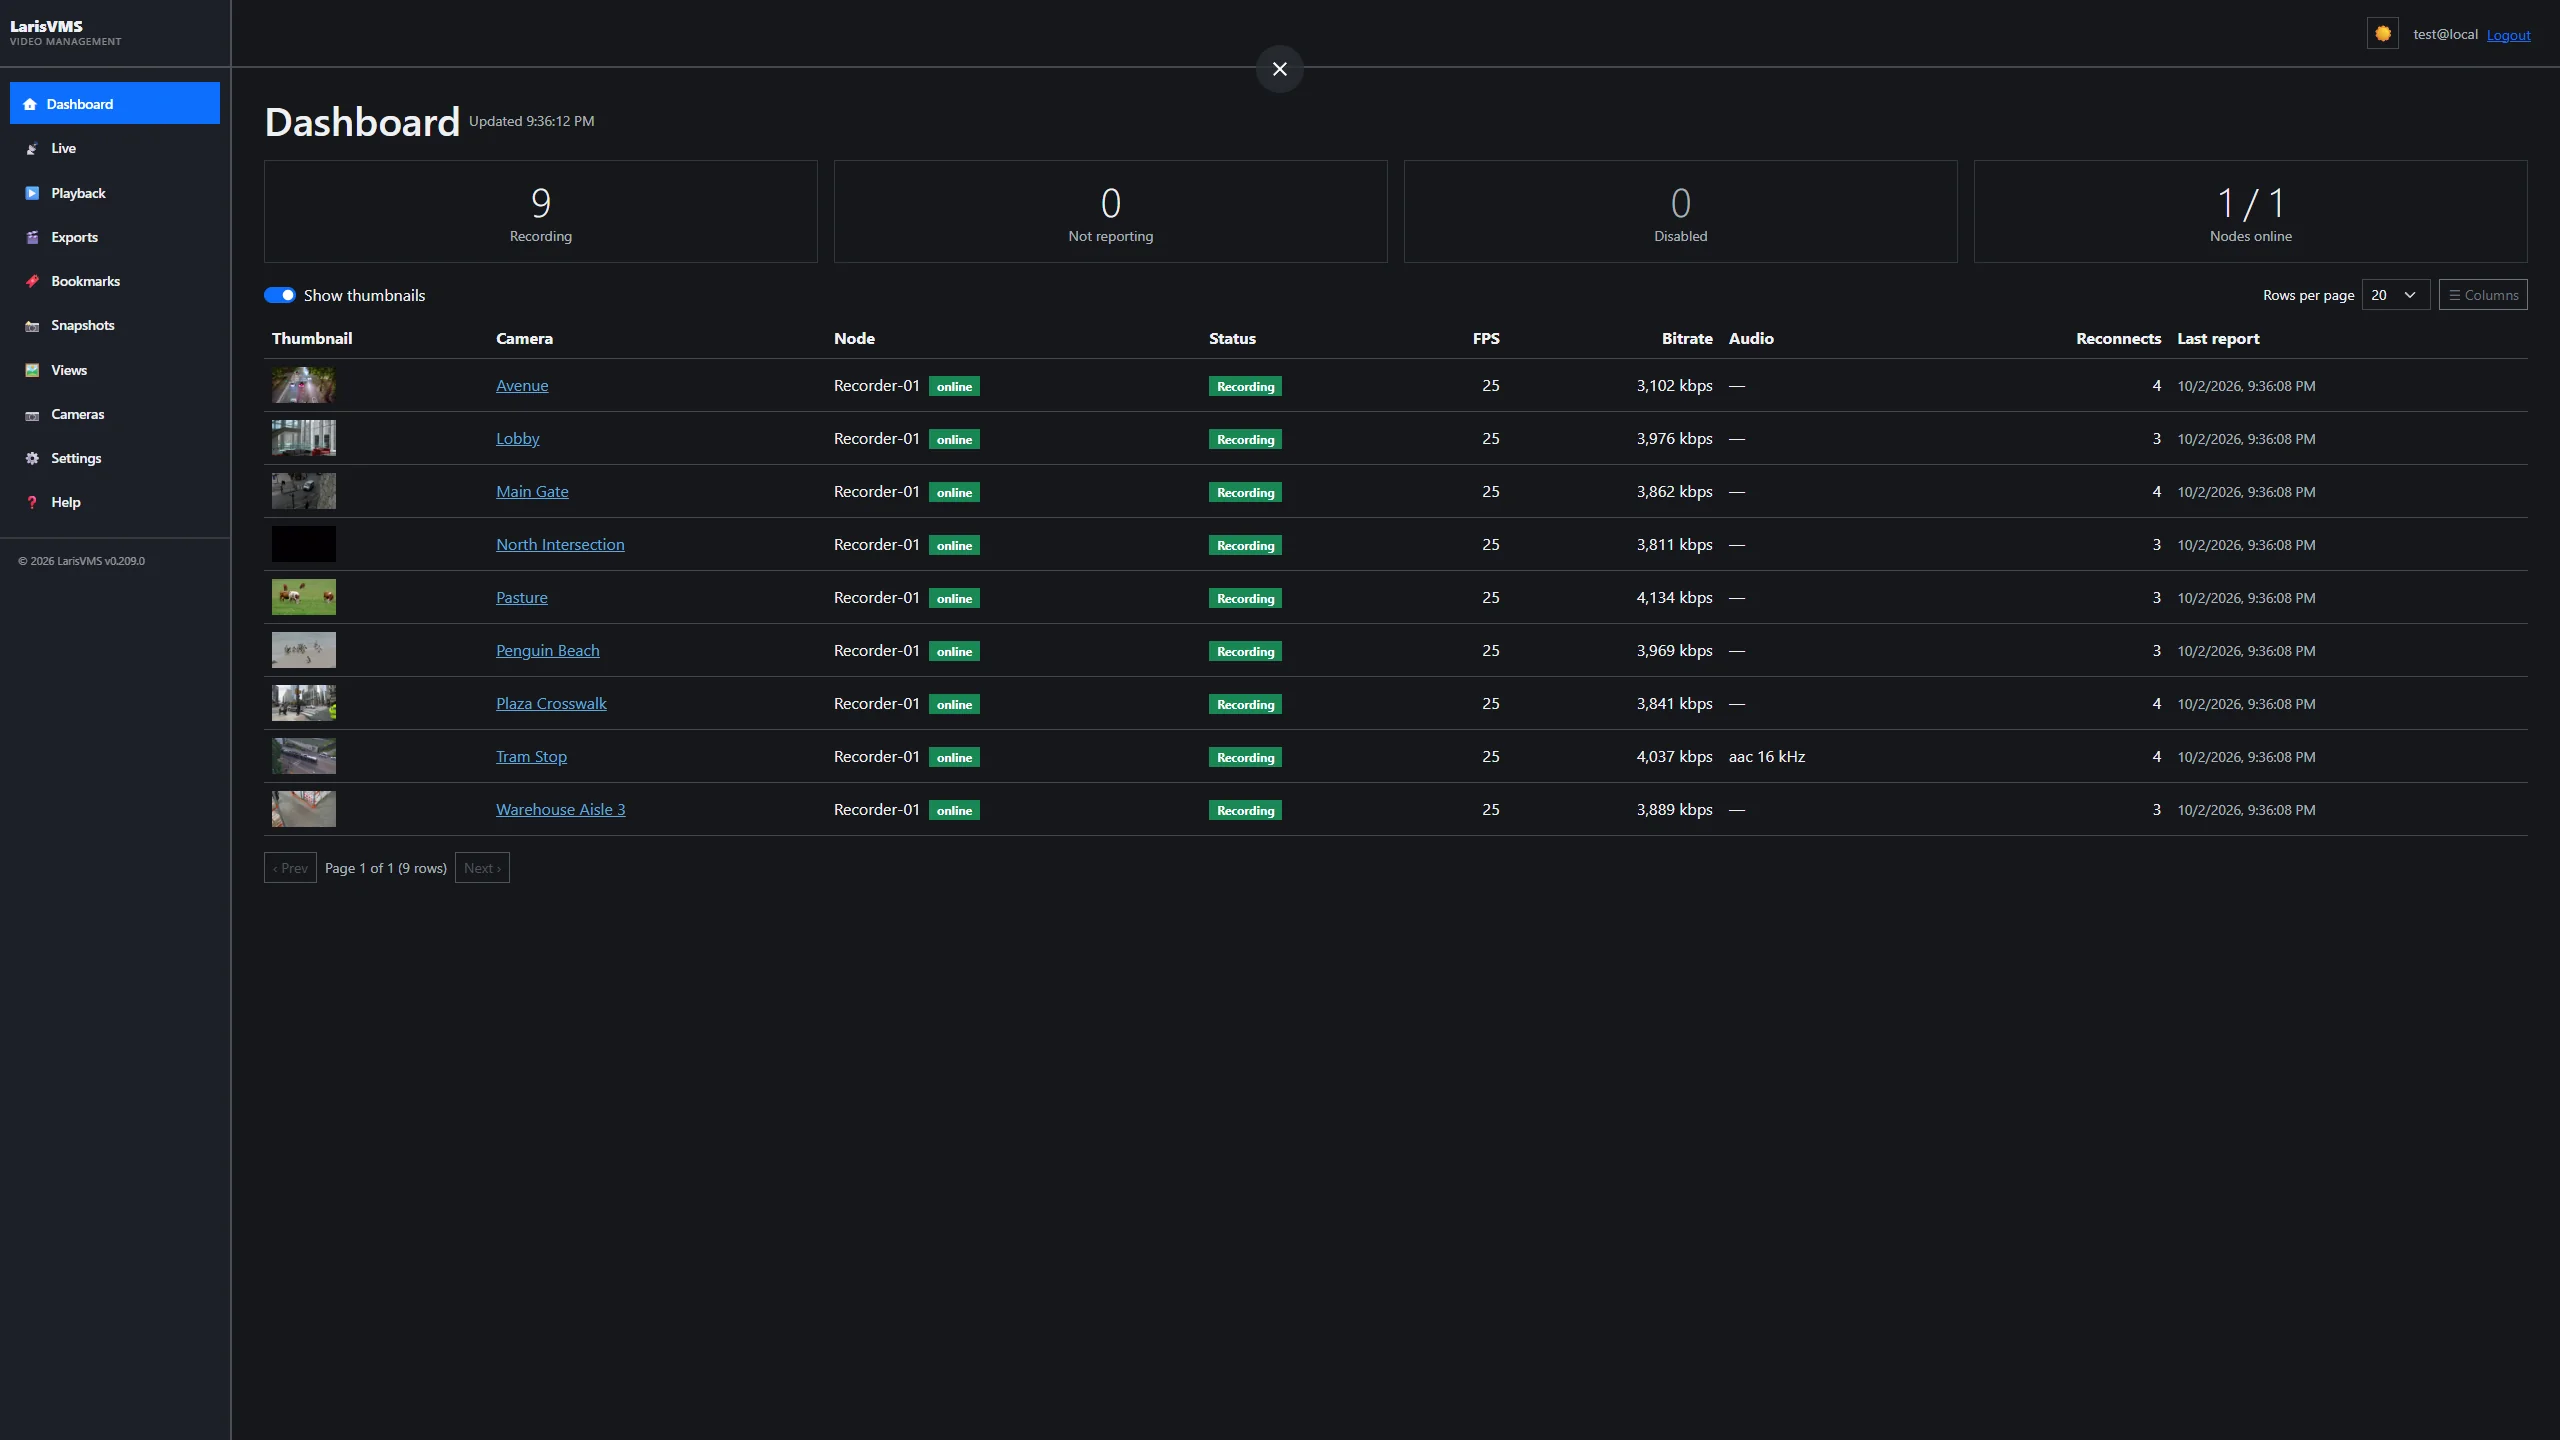
Task: Click the Recording count summary card
Action: click(541, 212)
